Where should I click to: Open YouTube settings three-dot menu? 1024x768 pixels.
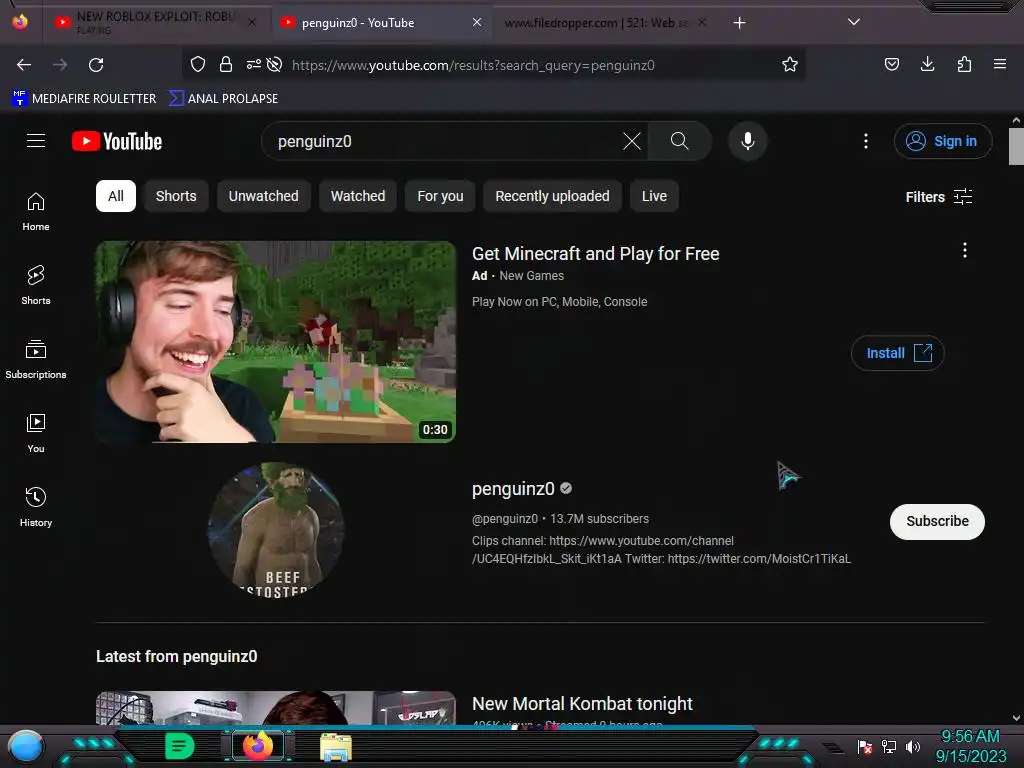click(x=866, y=141)
